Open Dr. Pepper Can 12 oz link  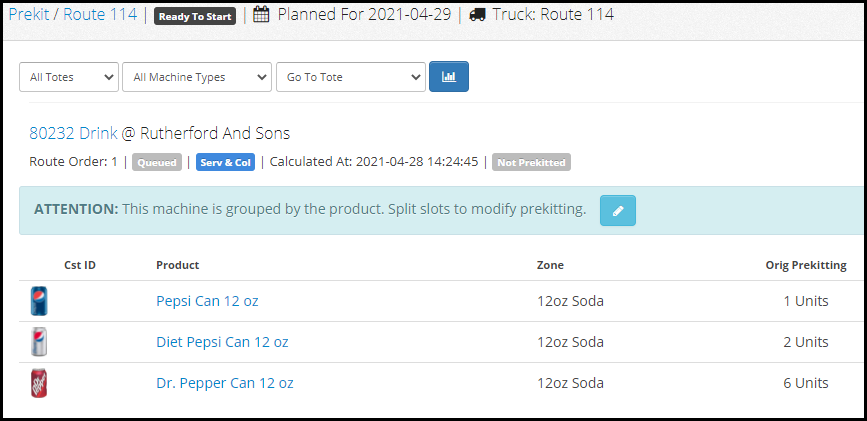(x=225, y=383)
